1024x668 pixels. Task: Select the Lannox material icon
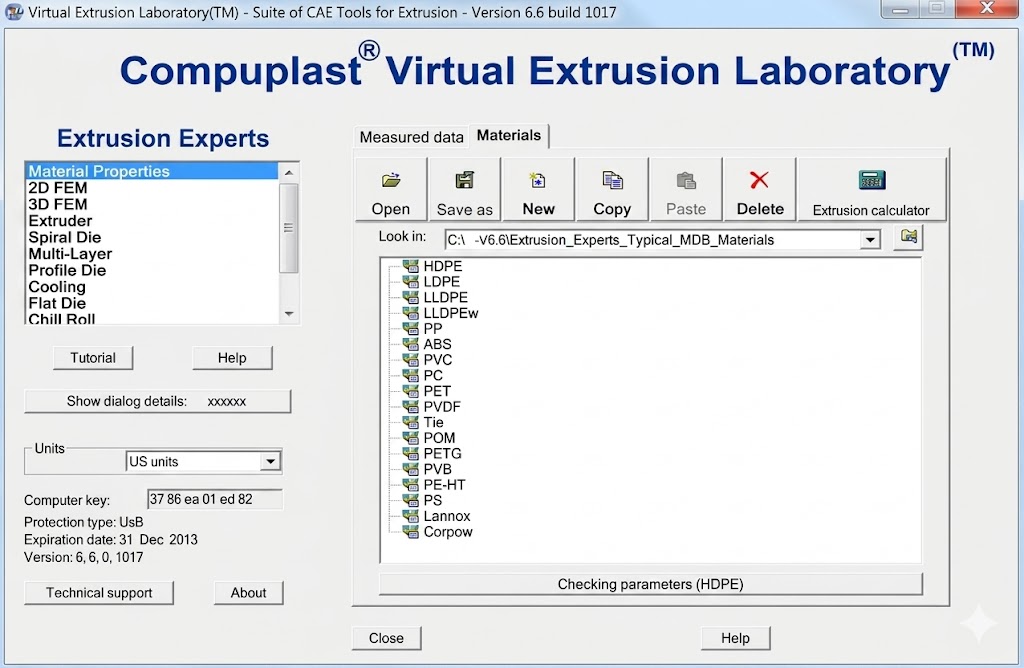(x=411, y=517)
